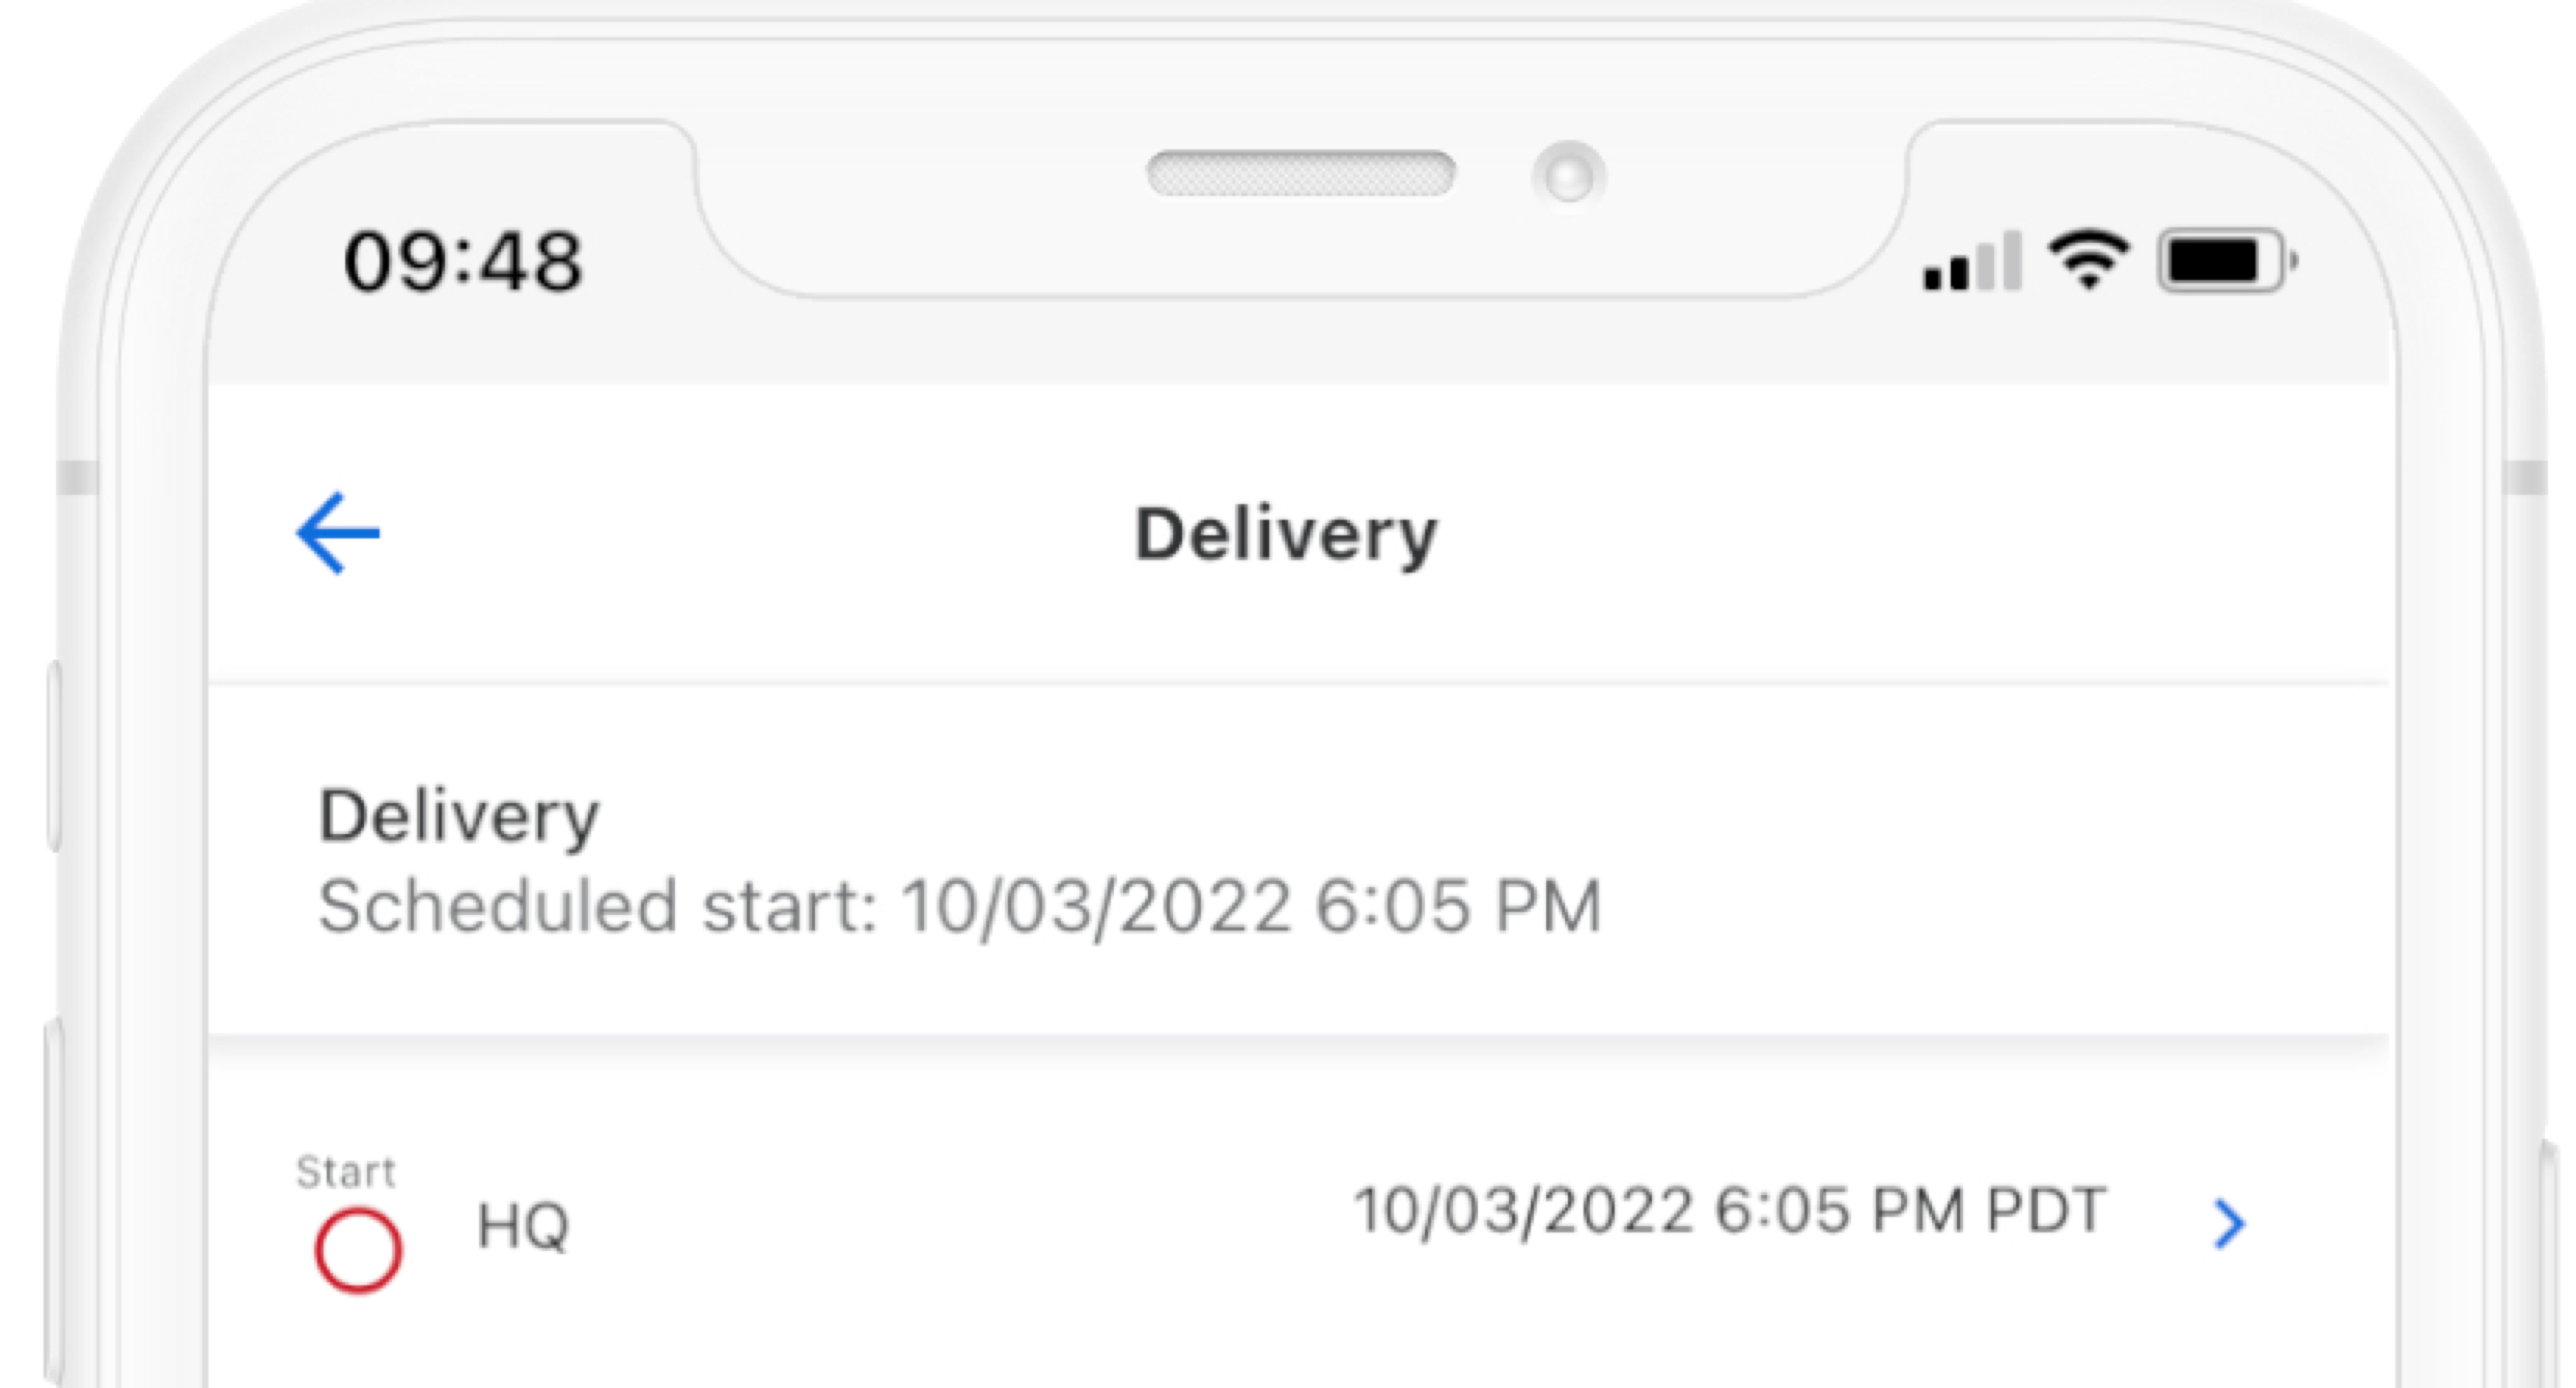
Task: Open HQ stop details via chevron
Action: [2228, 1224]
